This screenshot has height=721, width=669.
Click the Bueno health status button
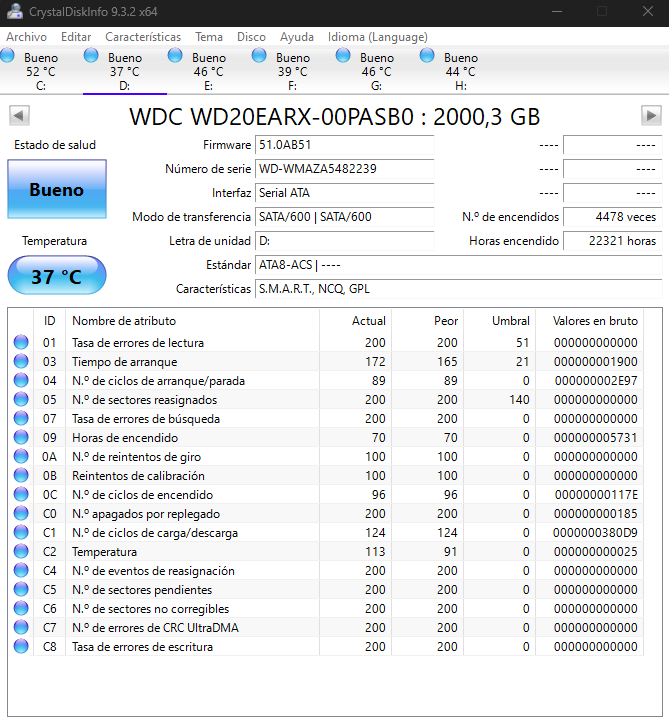pyautogui.click(x=57, y=189)
